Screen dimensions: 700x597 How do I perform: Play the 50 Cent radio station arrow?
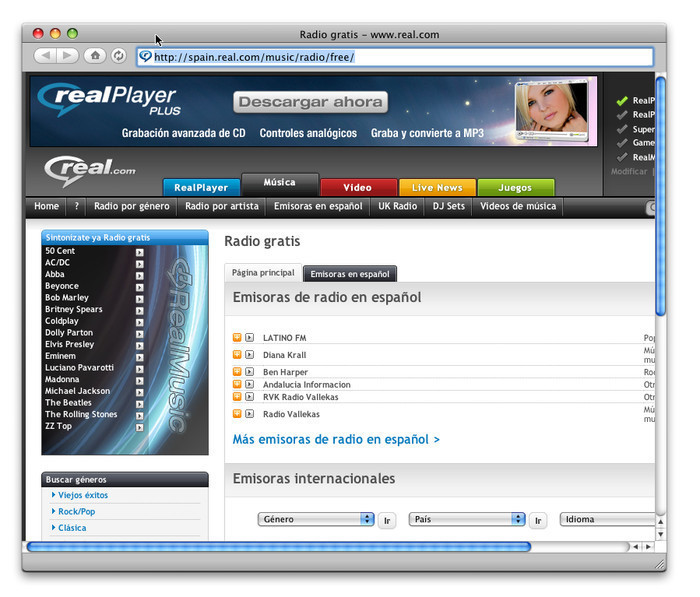[140, 252]
